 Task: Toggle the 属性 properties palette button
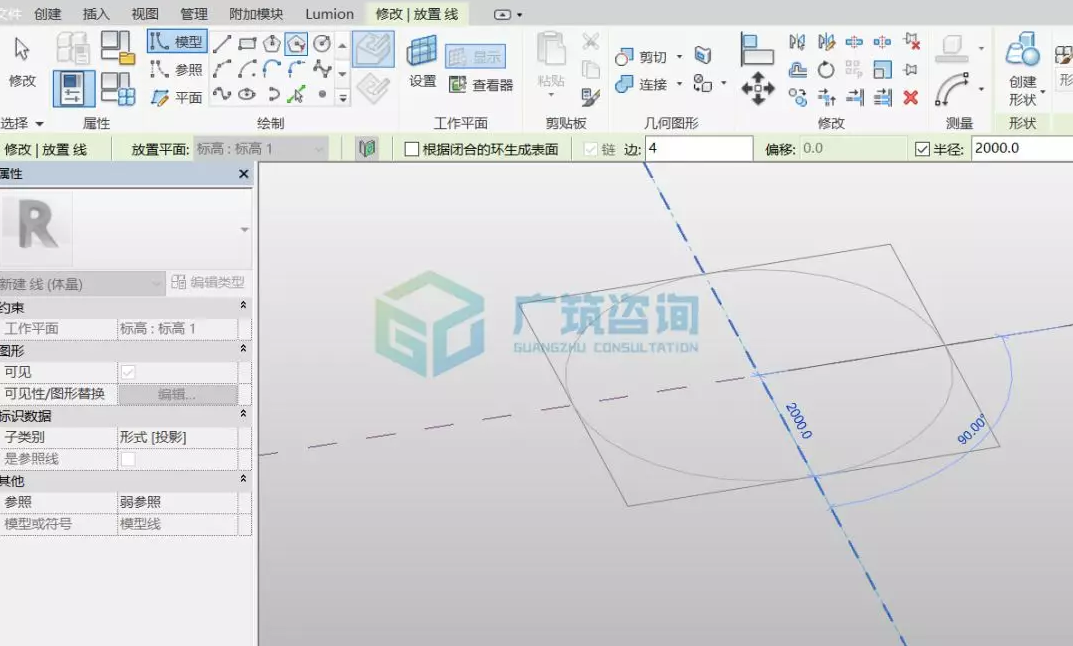(x=74, y=89)
